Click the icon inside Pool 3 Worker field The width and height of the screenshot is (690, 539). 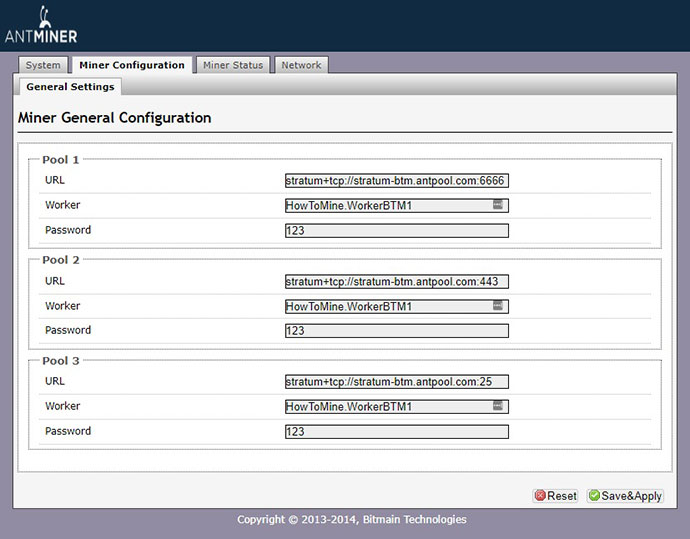click(x=497, y=405)
